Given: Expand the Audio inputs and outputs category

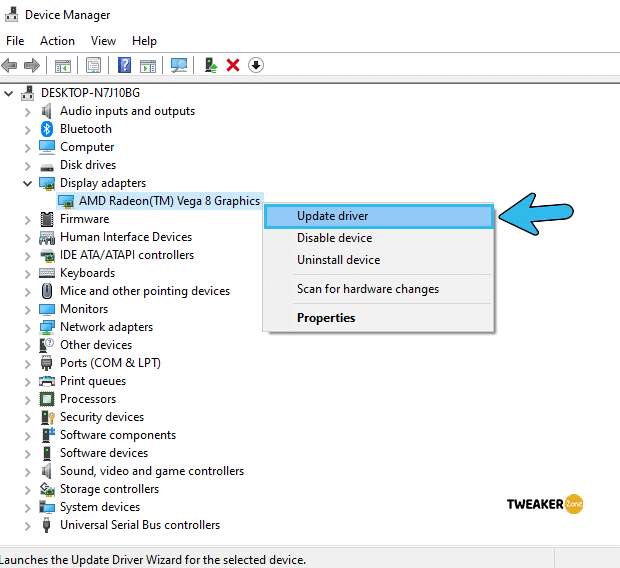Looking at the screenshot, I should click(27, 112).
